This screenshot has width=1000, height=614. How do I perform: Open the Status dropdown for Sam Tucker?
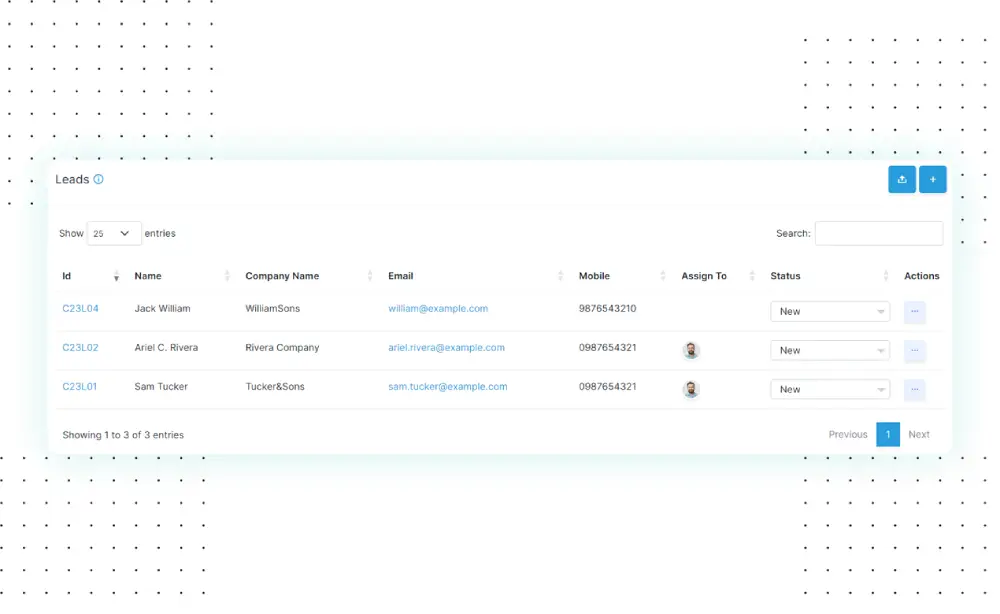[x=830, y=389]
